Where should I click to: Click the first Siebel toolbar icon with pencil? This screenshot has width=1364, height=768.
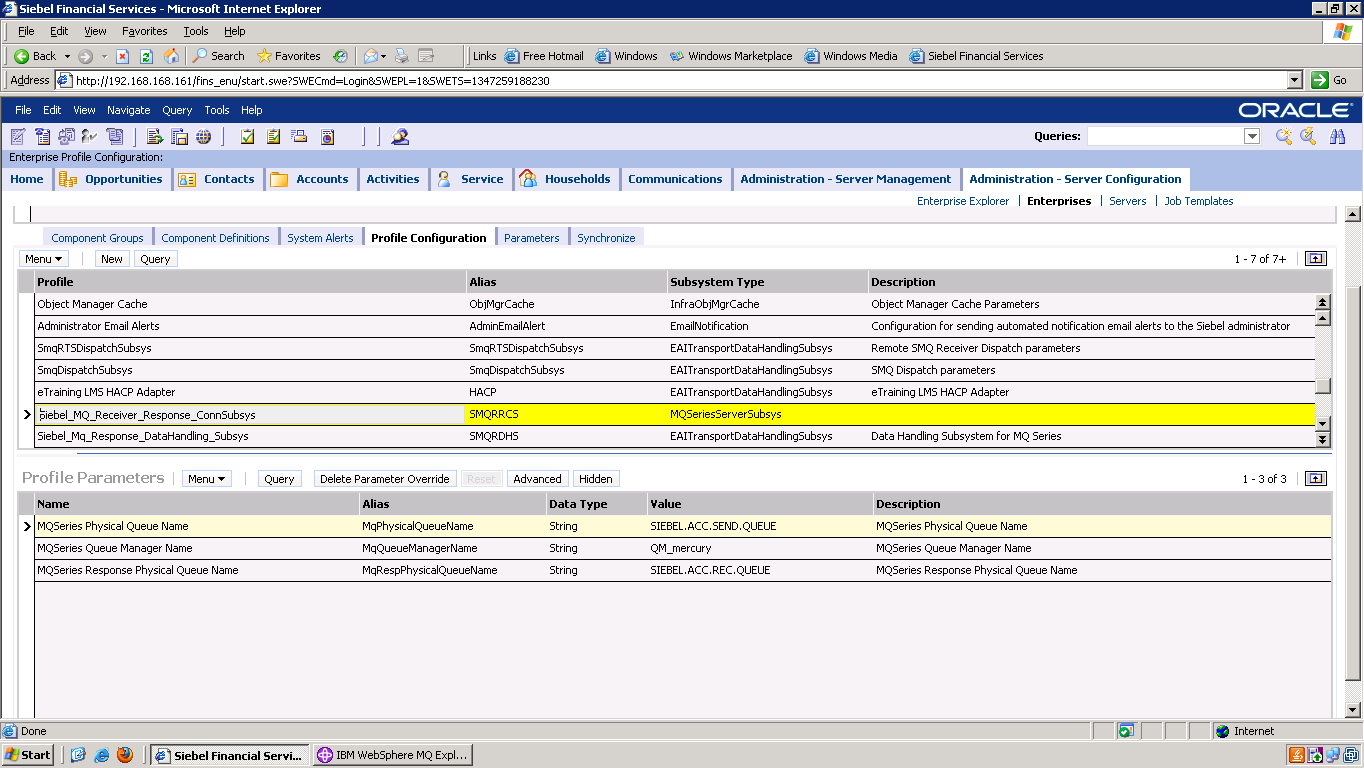coord(18,137)
